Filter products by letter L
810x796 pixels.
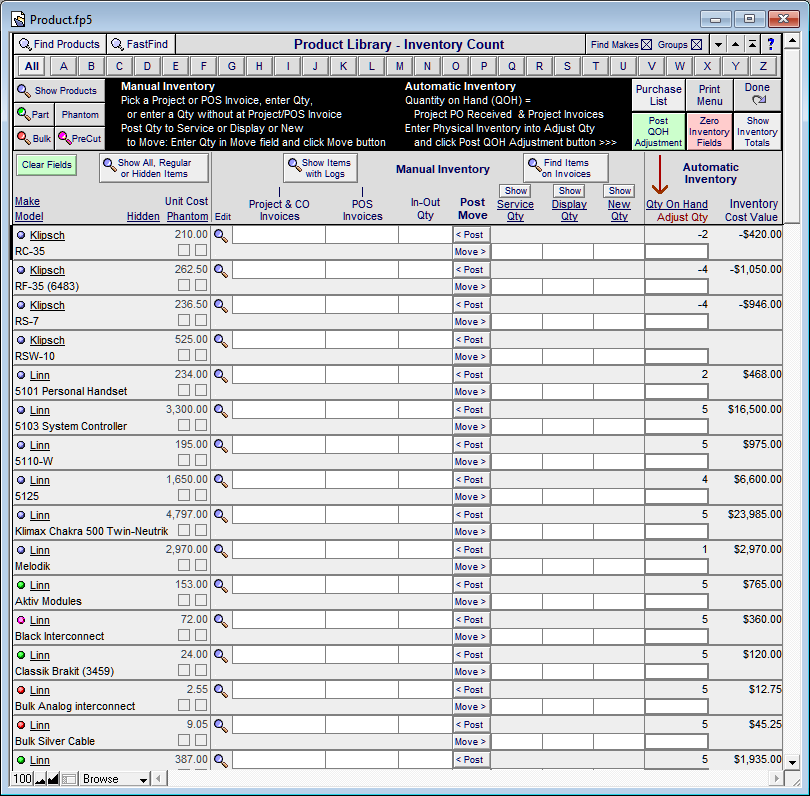(371, 66)
